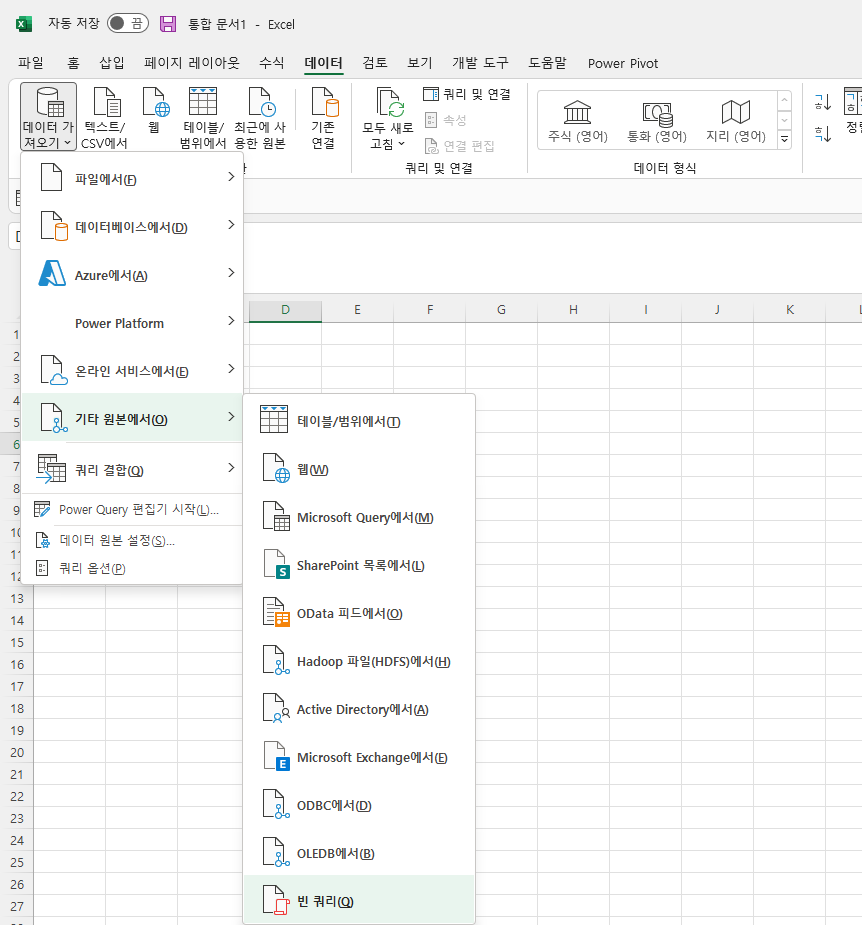Viewport: 862px width, 925px height.
Task: Click the purple Save icon
Action: pos(168,24)
